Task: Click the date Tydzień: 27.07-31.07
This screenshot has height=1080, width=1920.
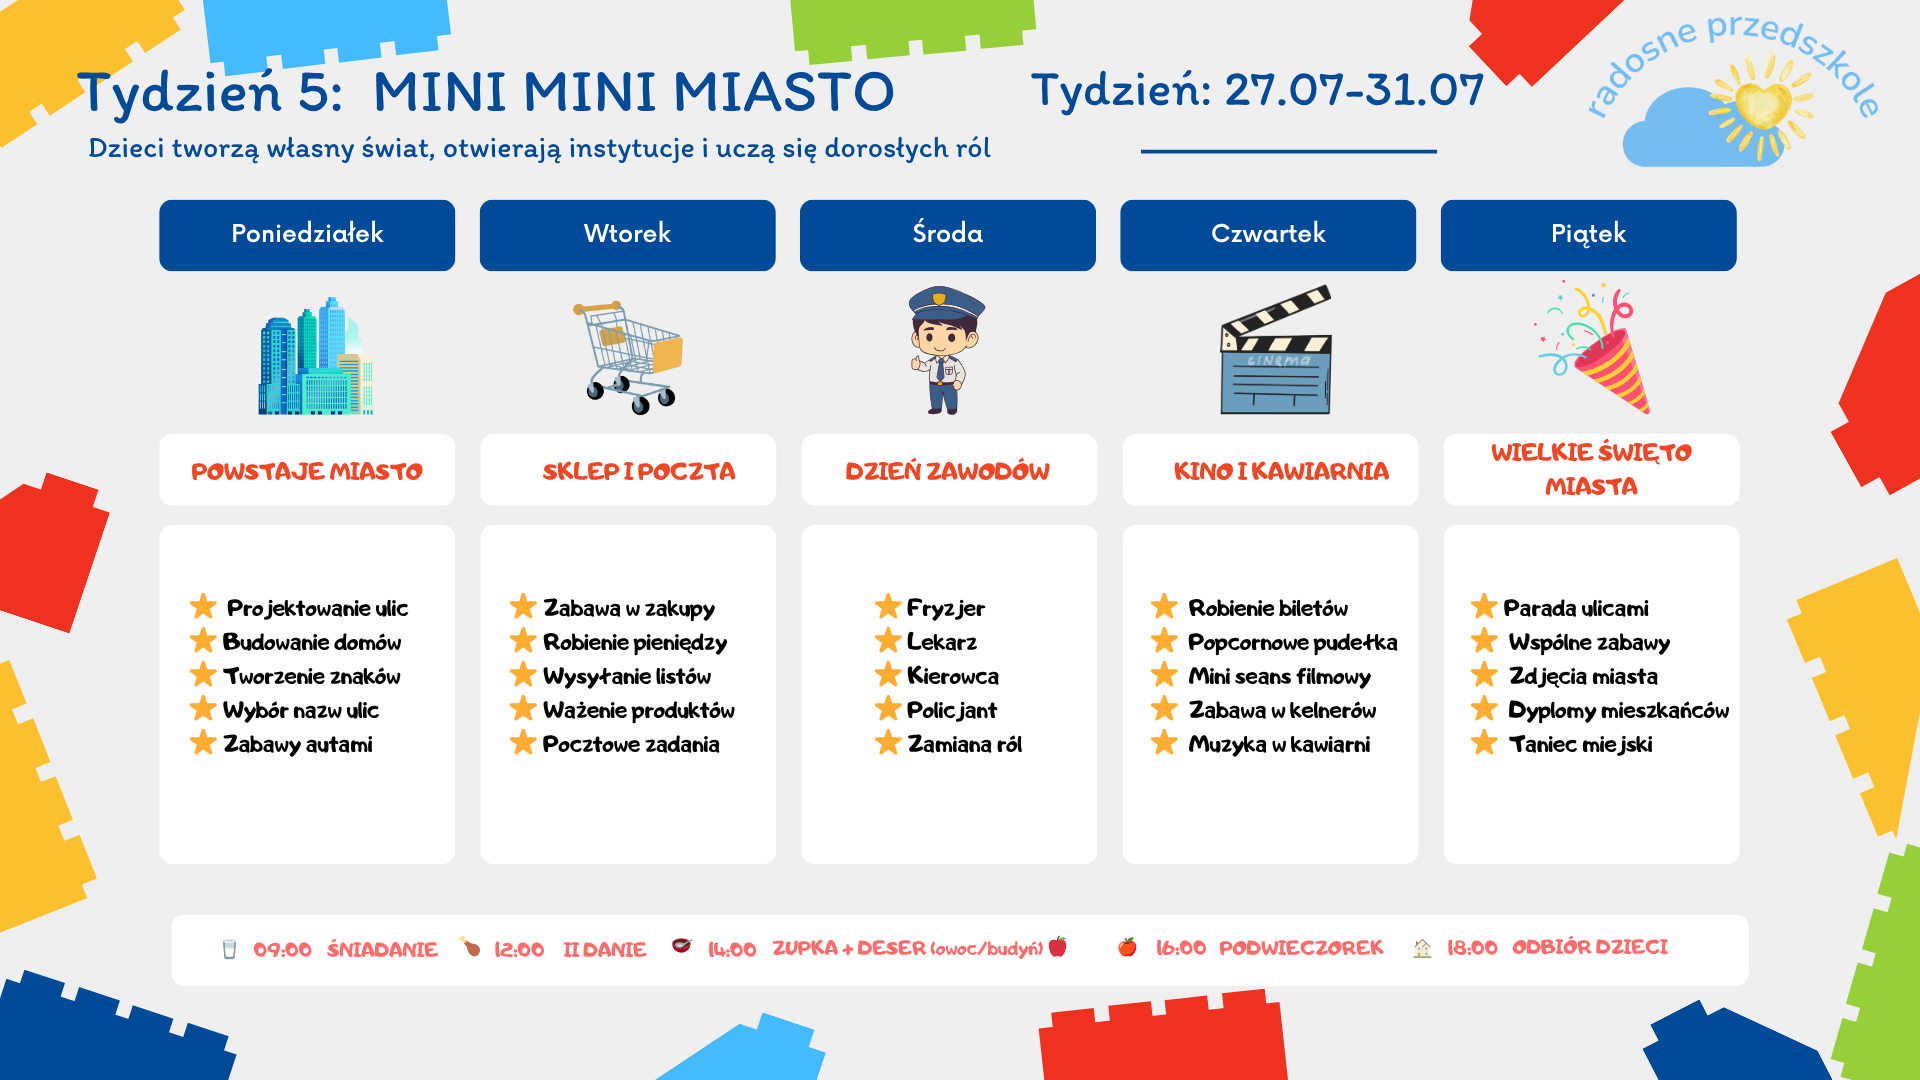Action: [x=1257, y=90]
